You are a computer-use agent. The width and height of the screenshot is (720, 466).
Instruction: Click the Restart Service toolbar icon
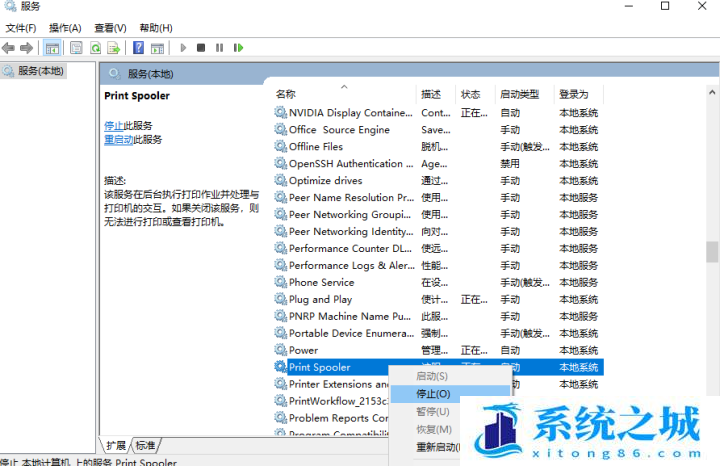(238, 48)
